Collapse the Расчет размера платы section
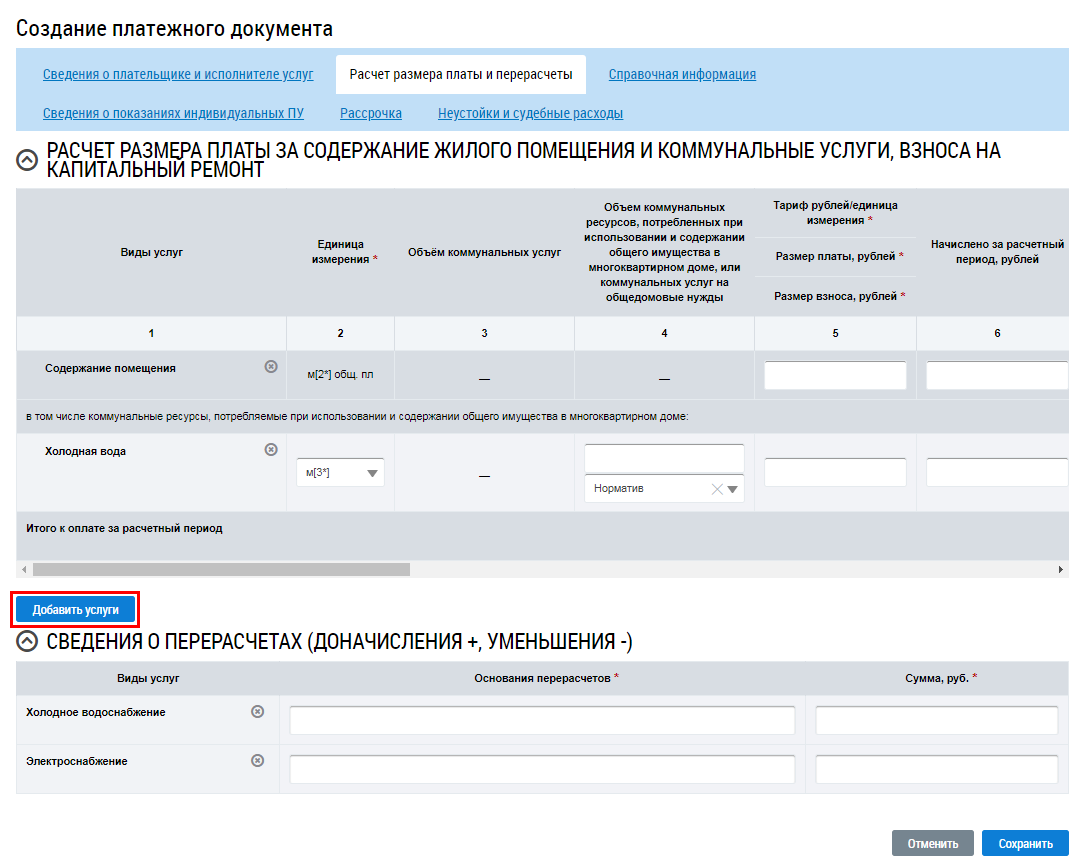 [x=28, y=160]
